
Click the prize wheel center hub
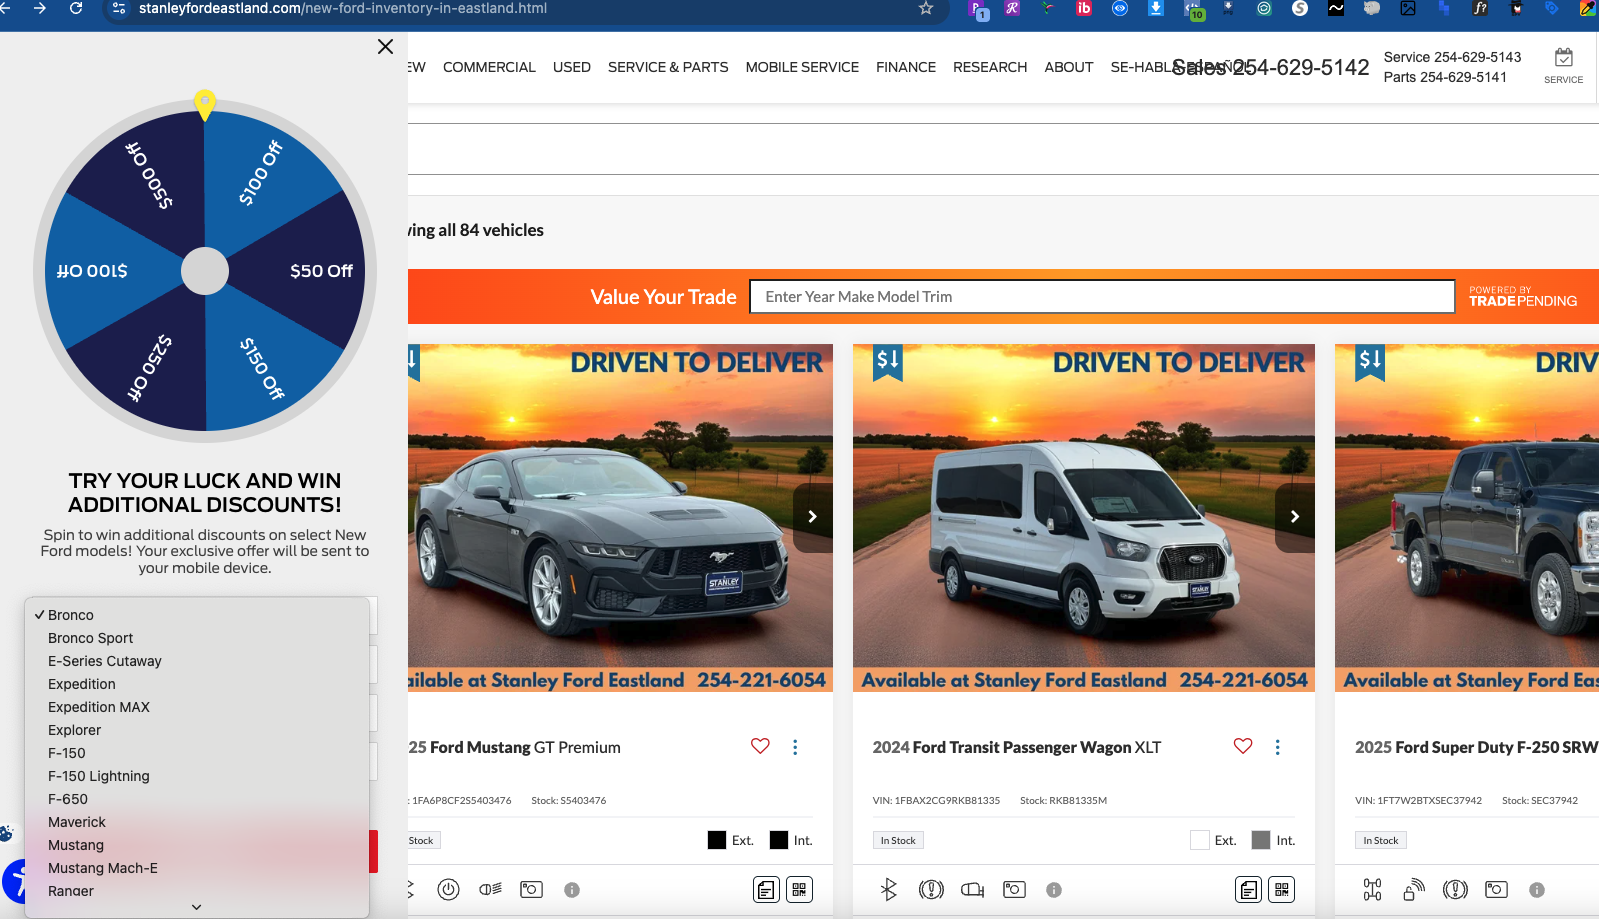[x=205, y=271]
